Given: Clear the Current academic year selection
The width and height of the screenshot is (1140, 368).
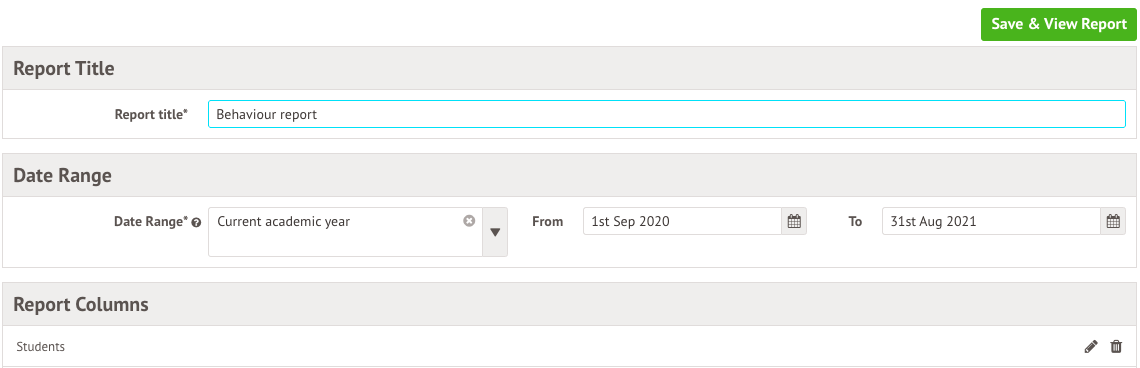Looking at the screenshot, I should click(469, 220).
